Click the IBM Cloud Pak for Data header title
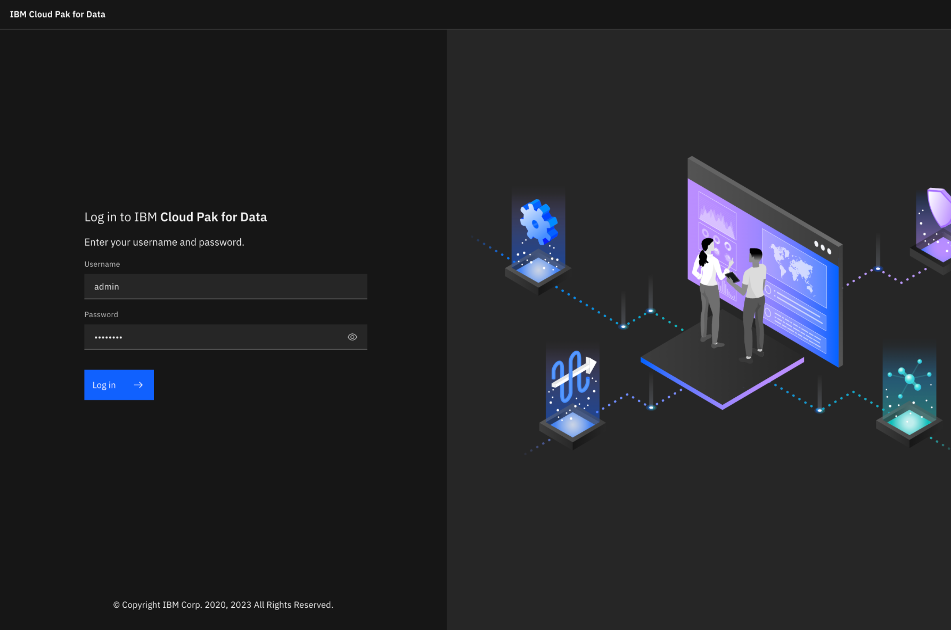Screen dimensions: 952x630 (x=57, y=14)
